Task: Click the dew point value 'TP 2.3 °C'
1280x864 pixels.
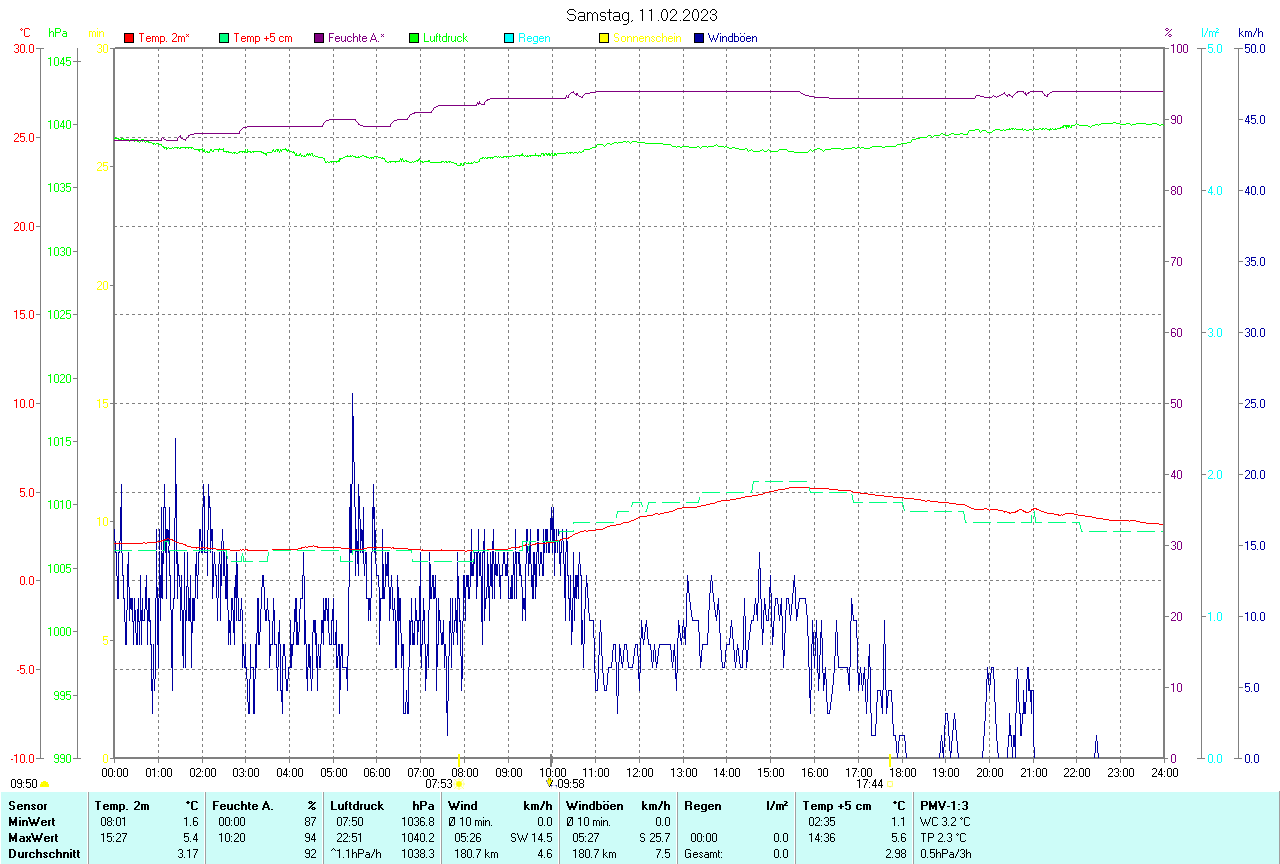Action: (944, 837)
